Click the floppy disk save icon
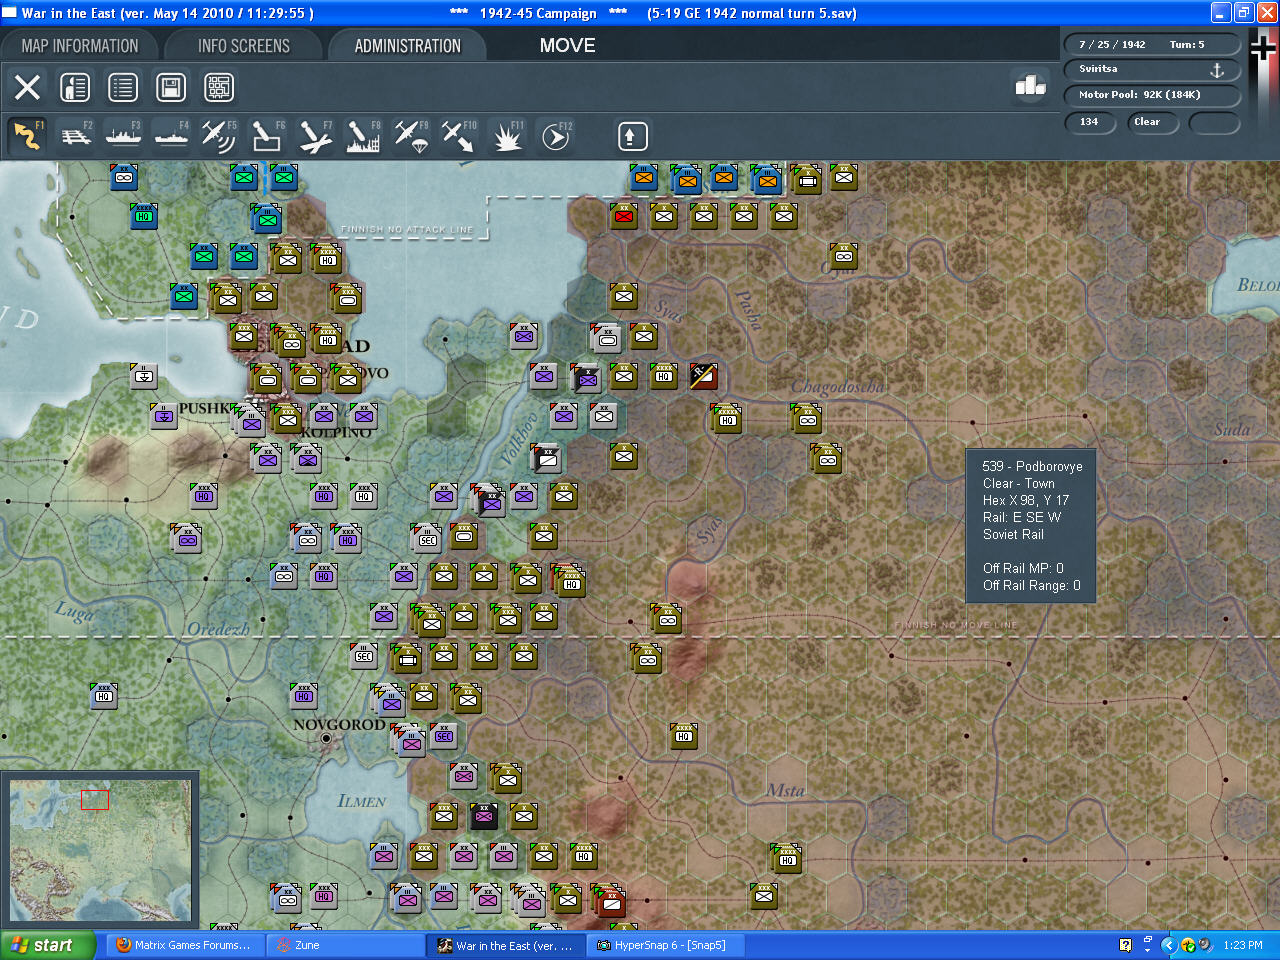Image resolution: width=1280 pixels, height=960 pixels. tap(171, 87)
